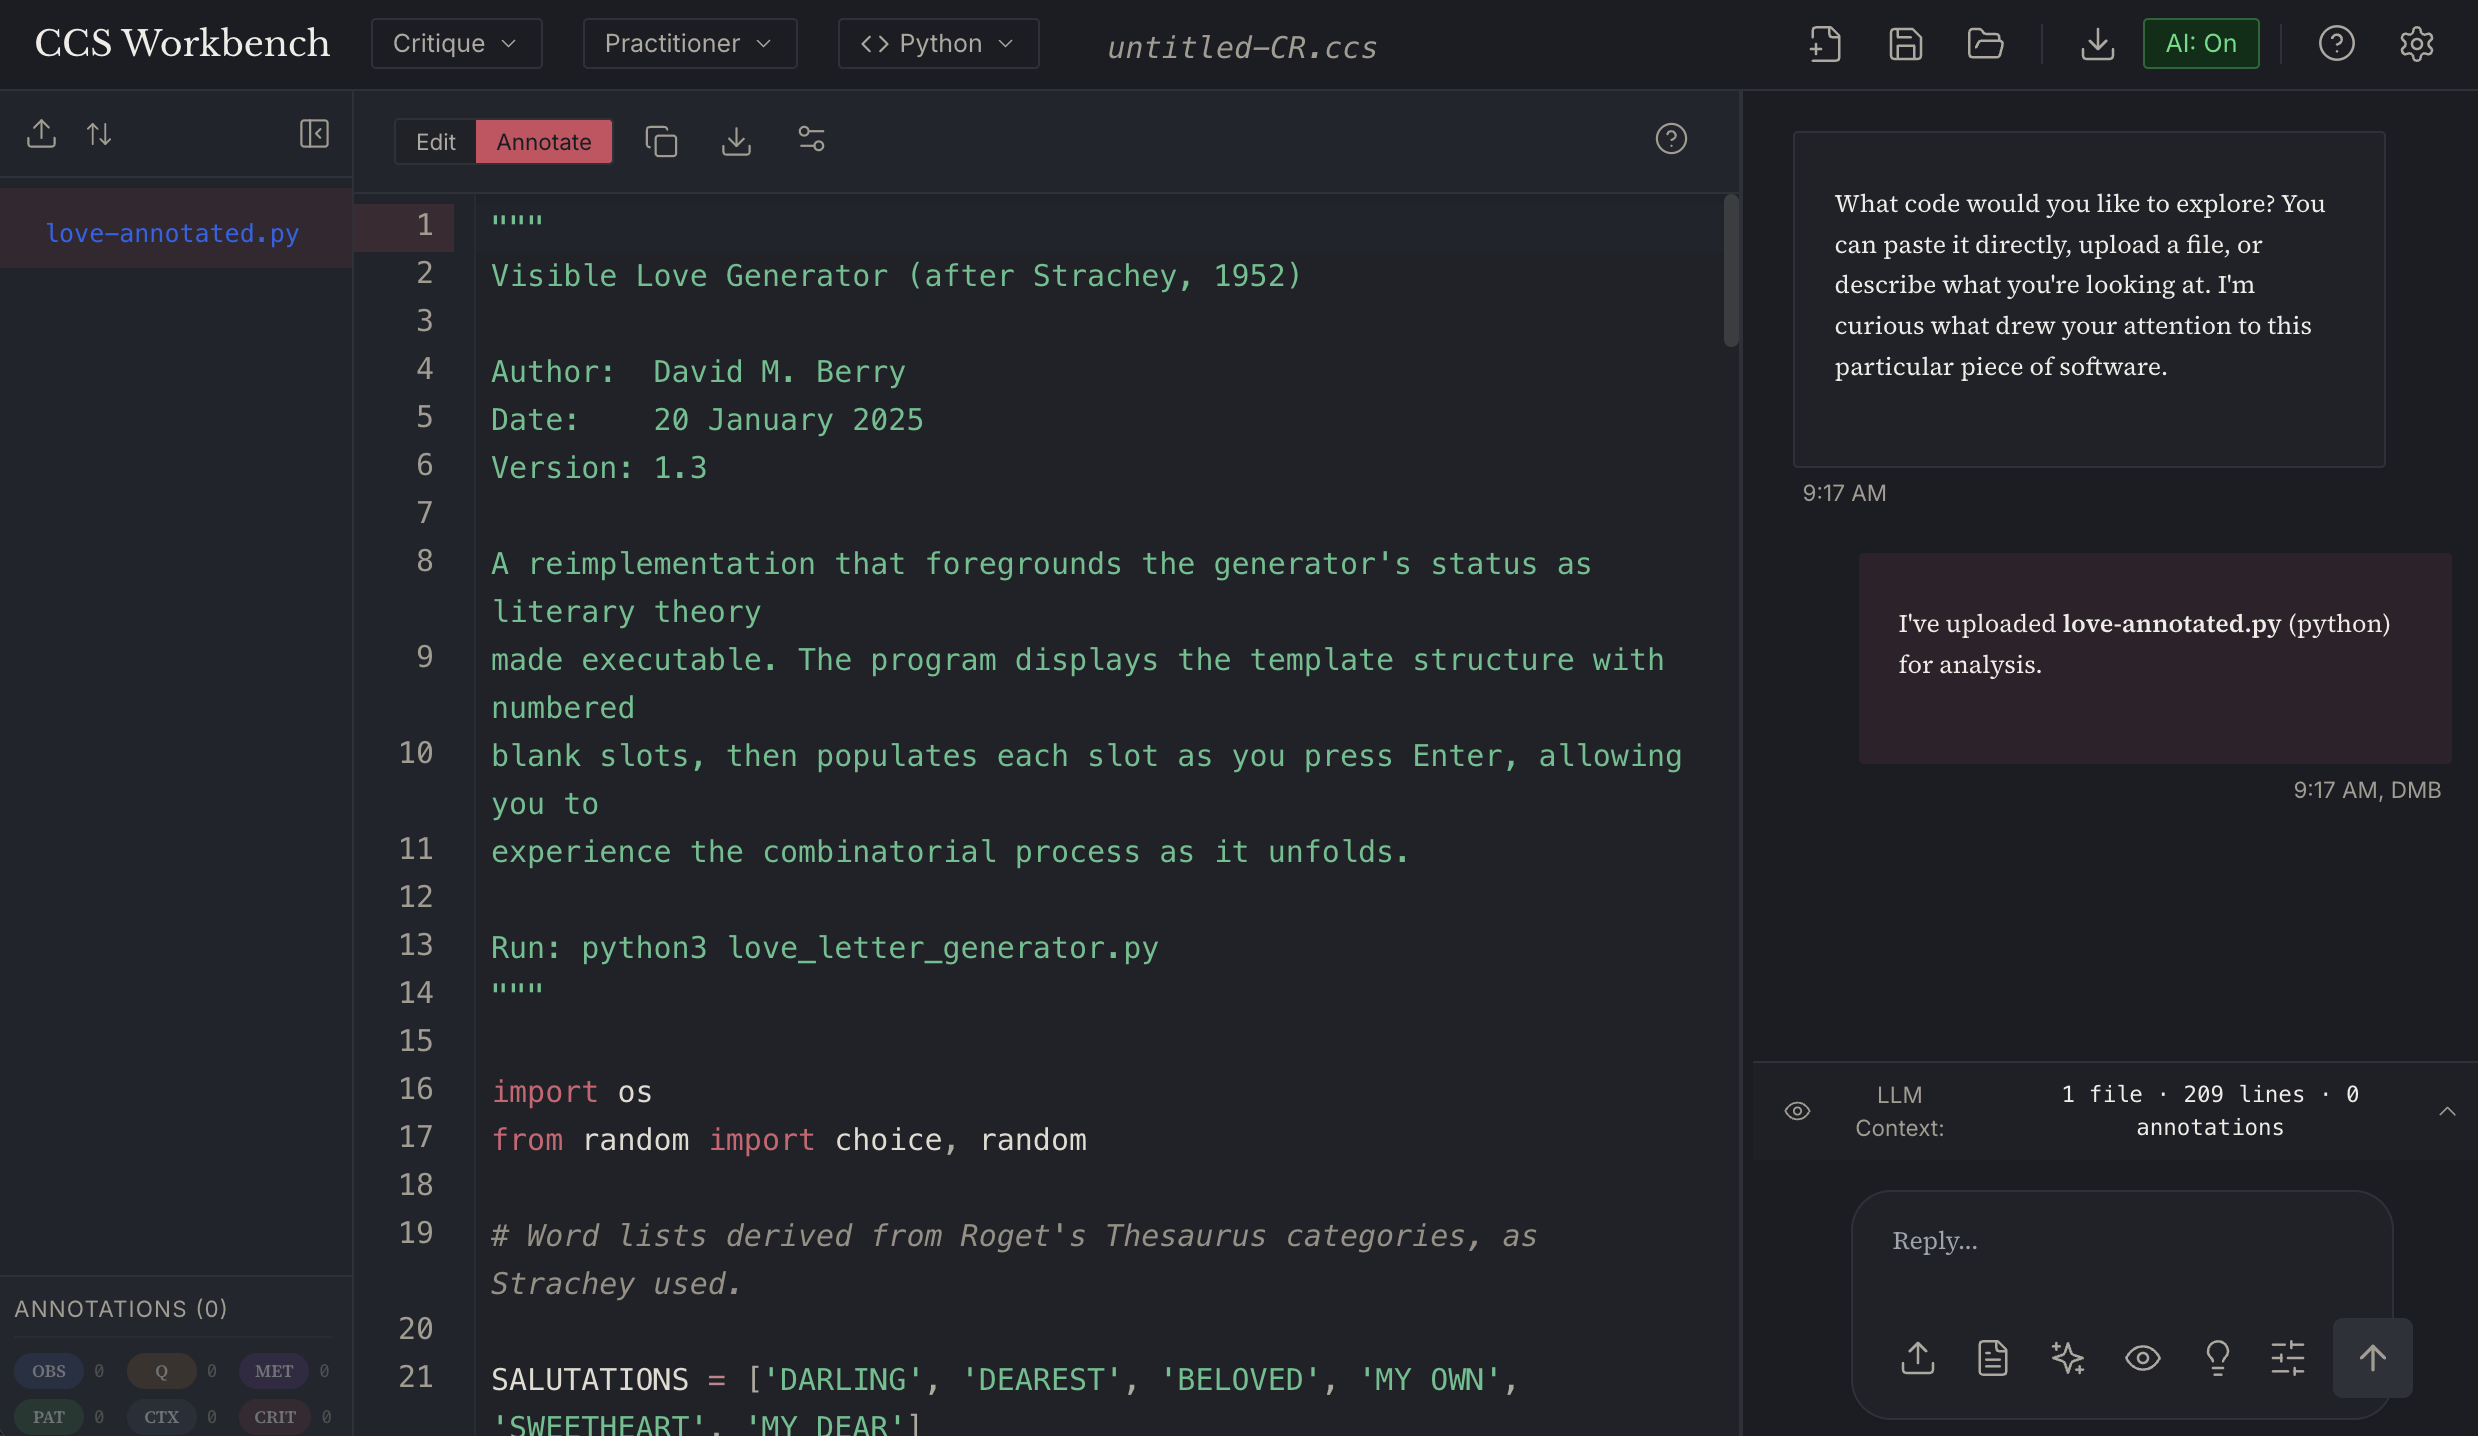The height and width of the screenshot is (1436, 2478).
Task: Click the save floppy disk icon
Action: pos(1905,44)
